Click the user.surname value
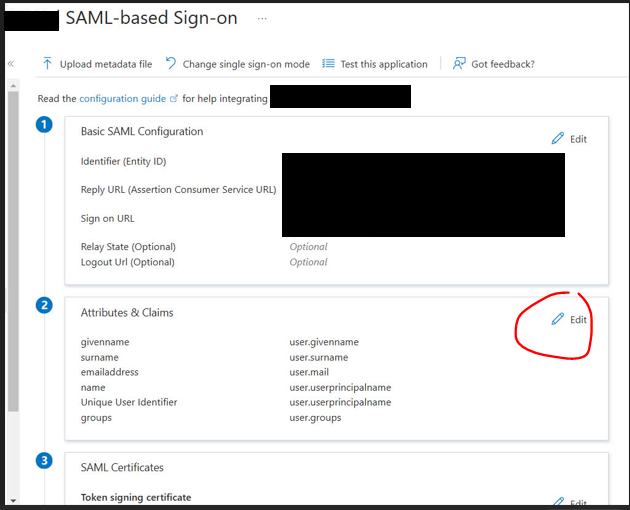Image resolution: width=630 pixels, height=510 pixels. (x=319, y=357)
